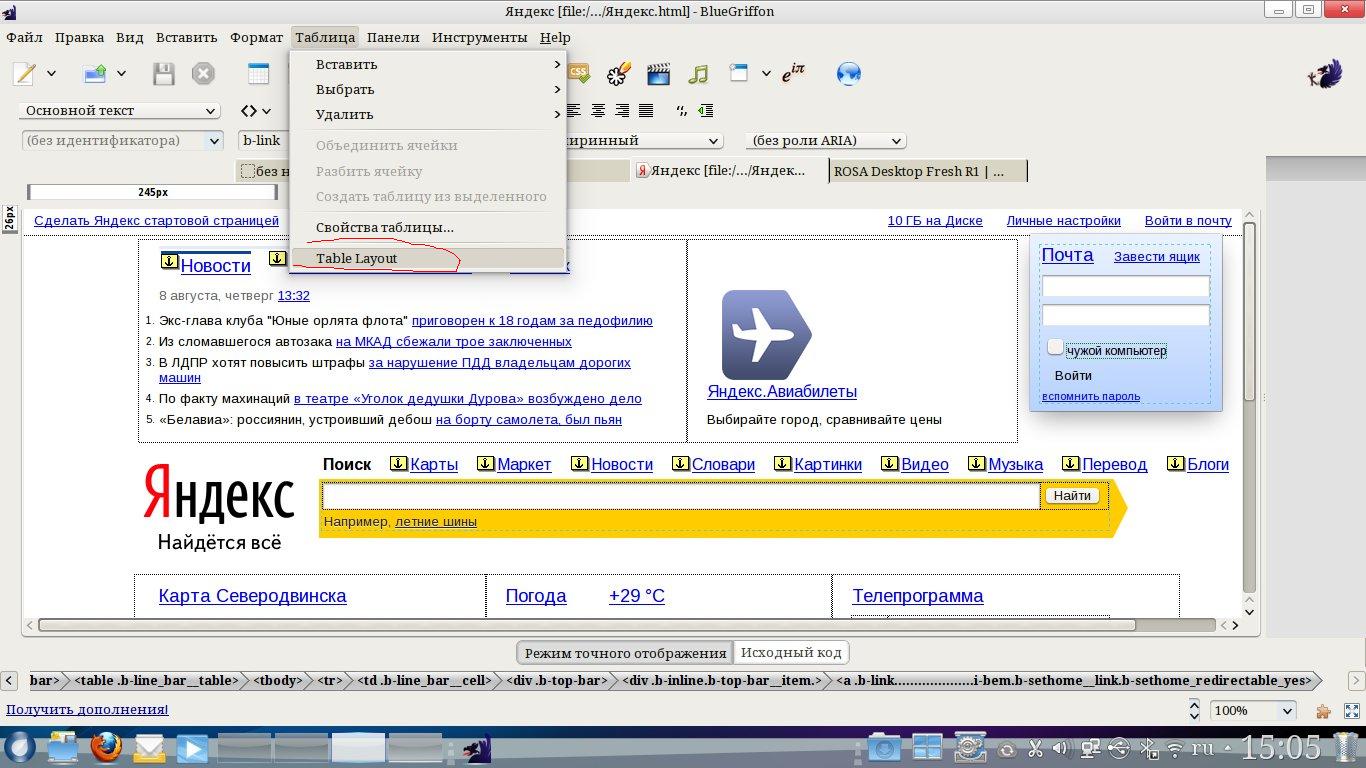Click the Insert audio music note icon
This screenshot has height=768, width=1366.
pos(698,74)
